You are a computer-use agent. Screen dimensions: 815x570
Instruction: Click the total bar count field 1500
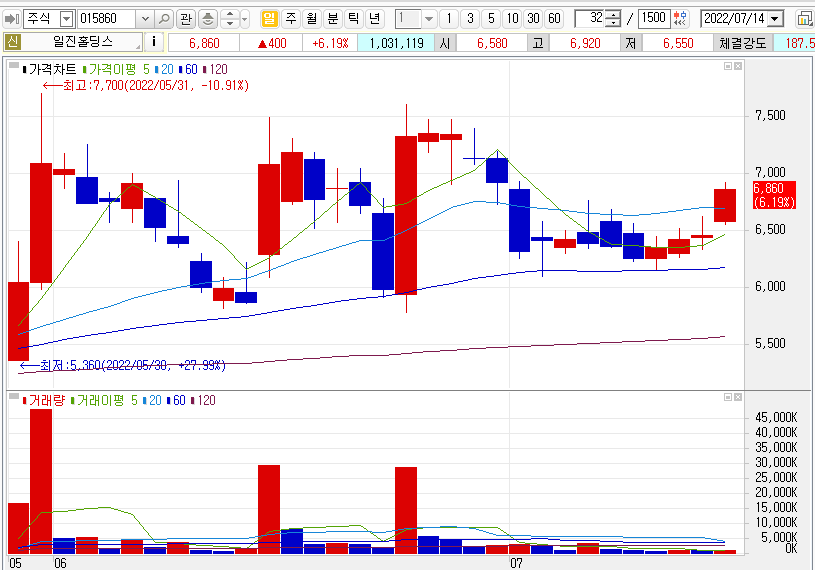pos(654,19)
